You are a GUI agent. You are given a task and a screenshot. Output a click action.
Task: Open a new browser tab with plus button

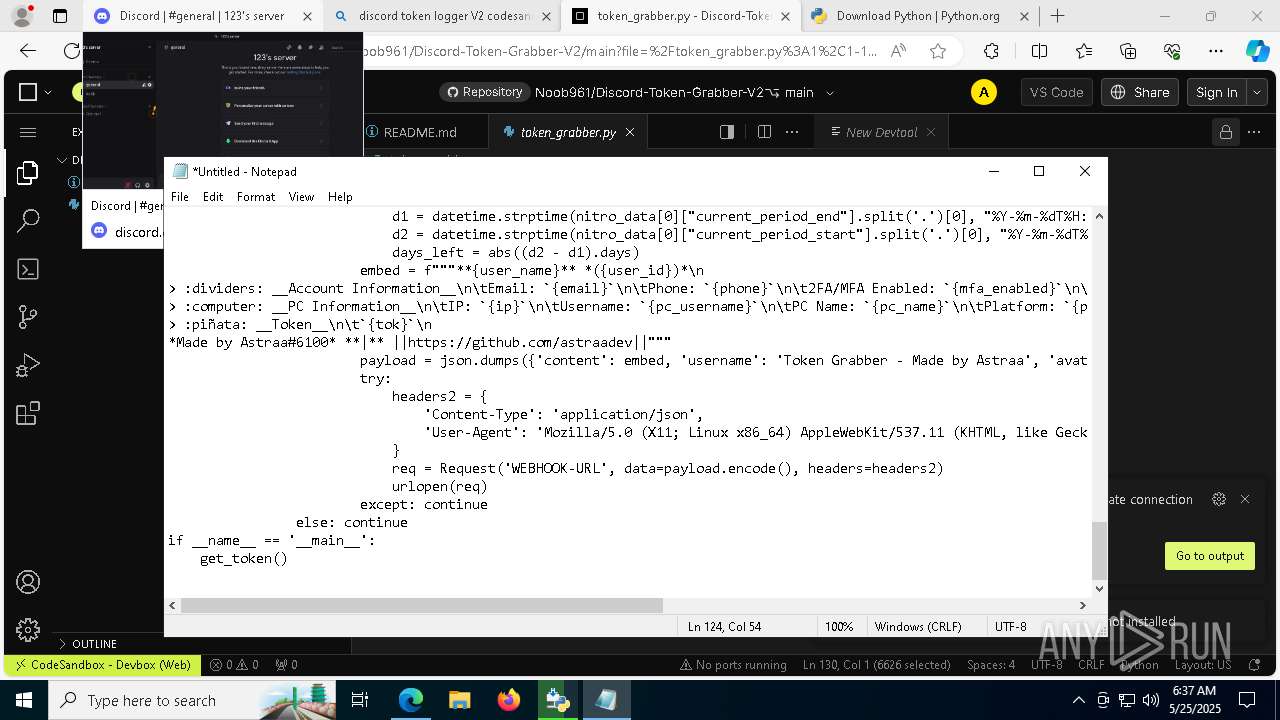pyautogui.click(x=1057, y=16)
